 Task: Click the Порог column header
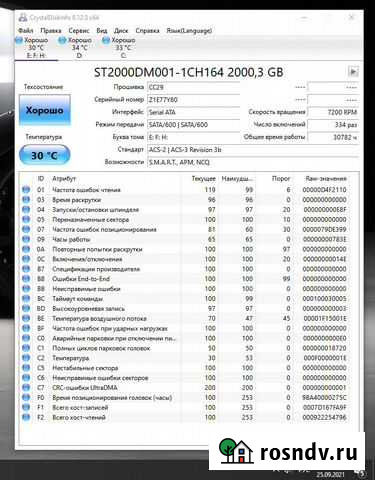pos(281,179)
